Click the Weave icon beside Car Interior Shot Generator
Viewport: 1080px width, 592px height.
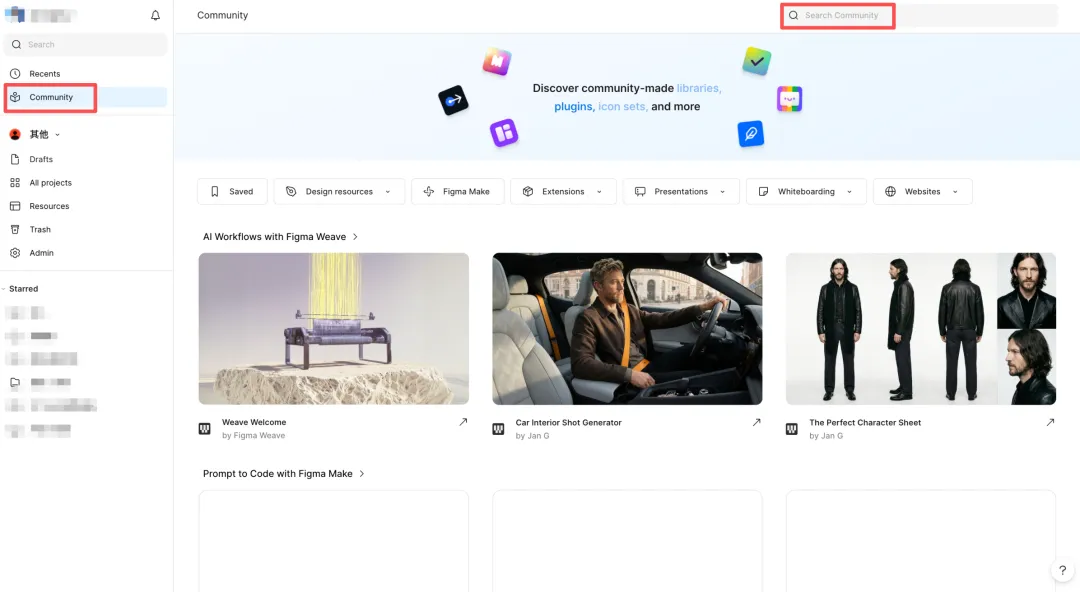tap(498, 429)
